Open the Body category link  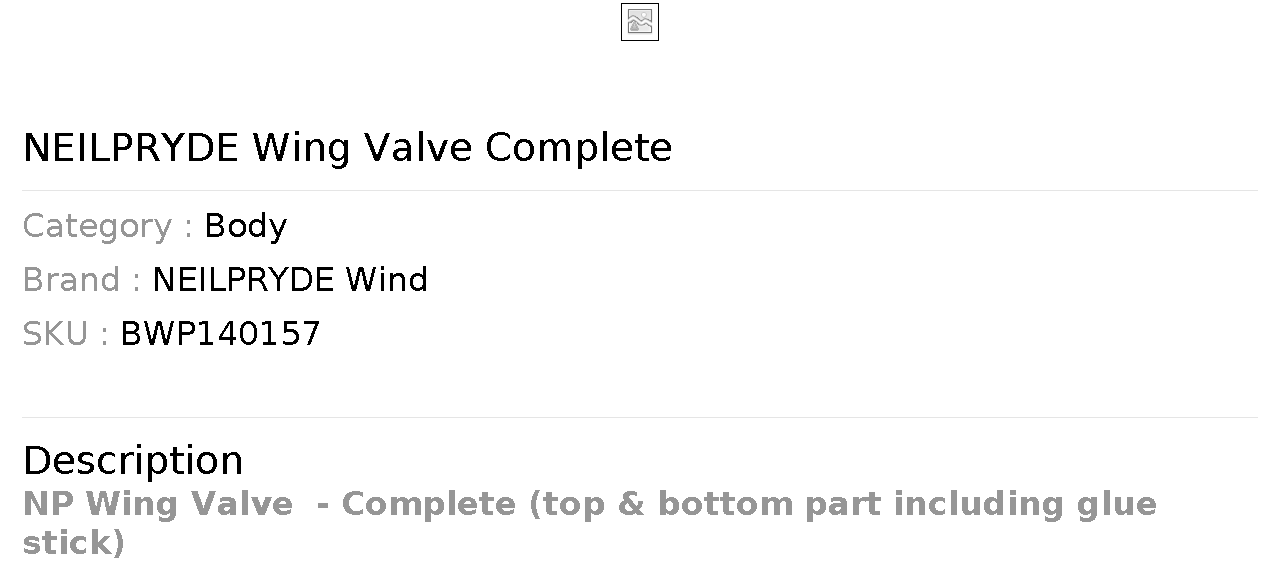click(245, 226)
